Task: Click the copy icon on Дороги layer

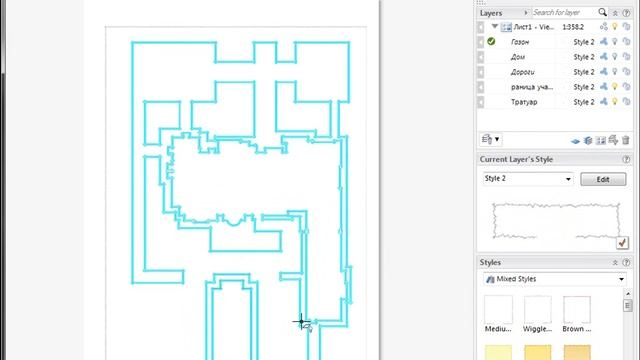Action: tap(627, 72)
